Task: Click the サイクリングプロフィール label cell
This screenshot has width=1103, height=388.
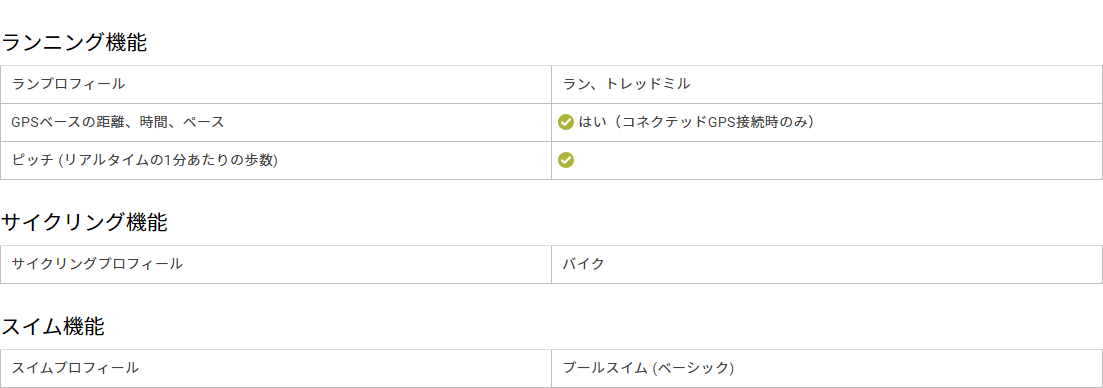Action: tap(276, 264)
